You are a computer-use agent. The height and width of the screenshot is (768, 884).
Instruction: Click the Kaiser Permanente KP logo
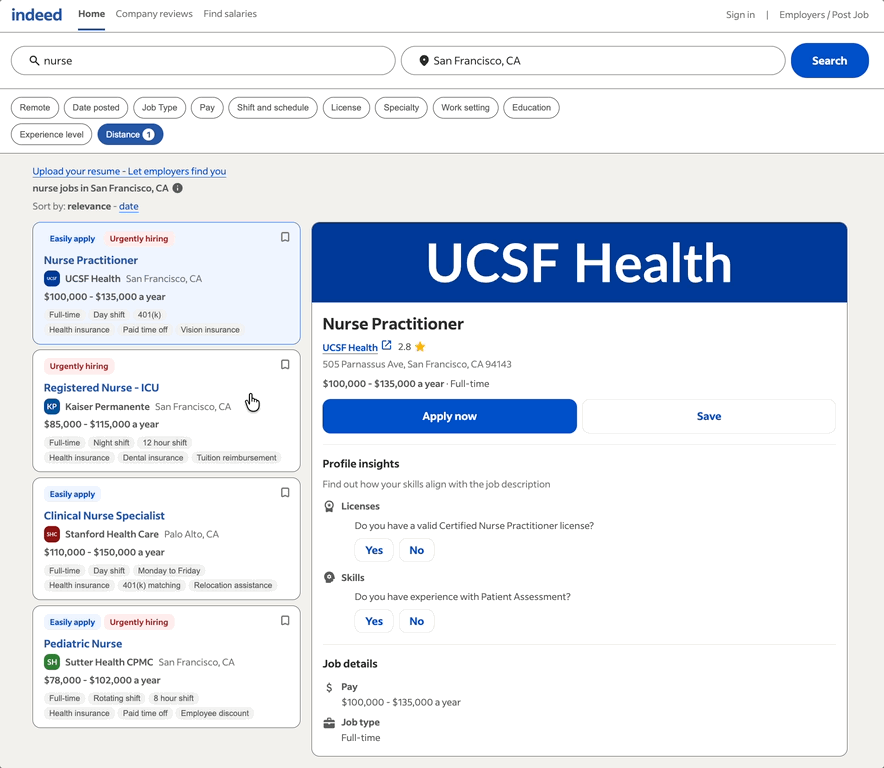[52, 407]
